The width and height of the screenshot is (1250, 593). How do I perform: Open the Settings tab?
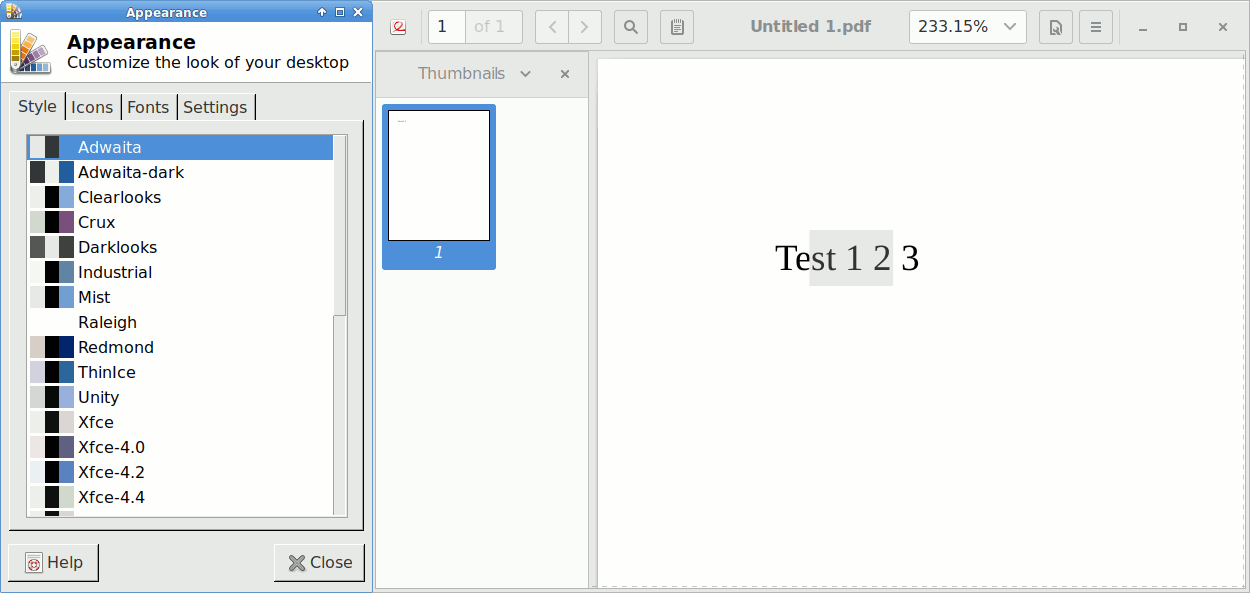click(x=215, y=107)
